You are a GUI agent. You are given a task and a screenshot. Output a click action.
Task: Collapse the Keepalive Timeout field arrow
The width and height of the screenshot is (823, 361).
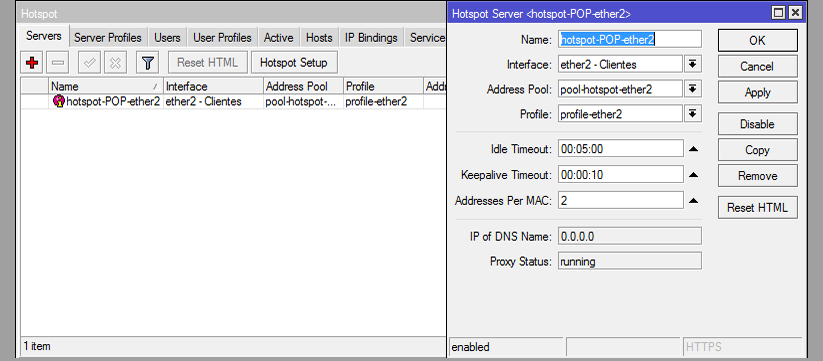pyautogui.click(x=693, y=175)
